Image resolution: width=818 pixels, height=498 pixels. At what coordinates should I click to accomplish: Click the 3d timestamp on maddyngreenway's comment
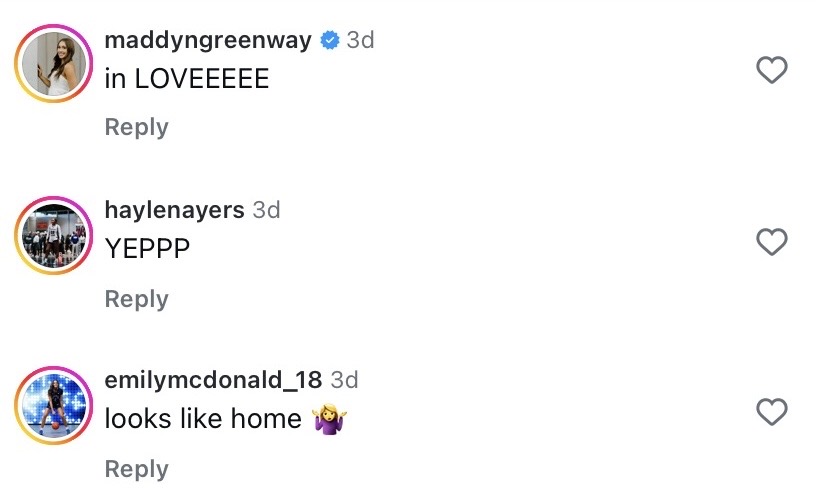click(360, 40)
